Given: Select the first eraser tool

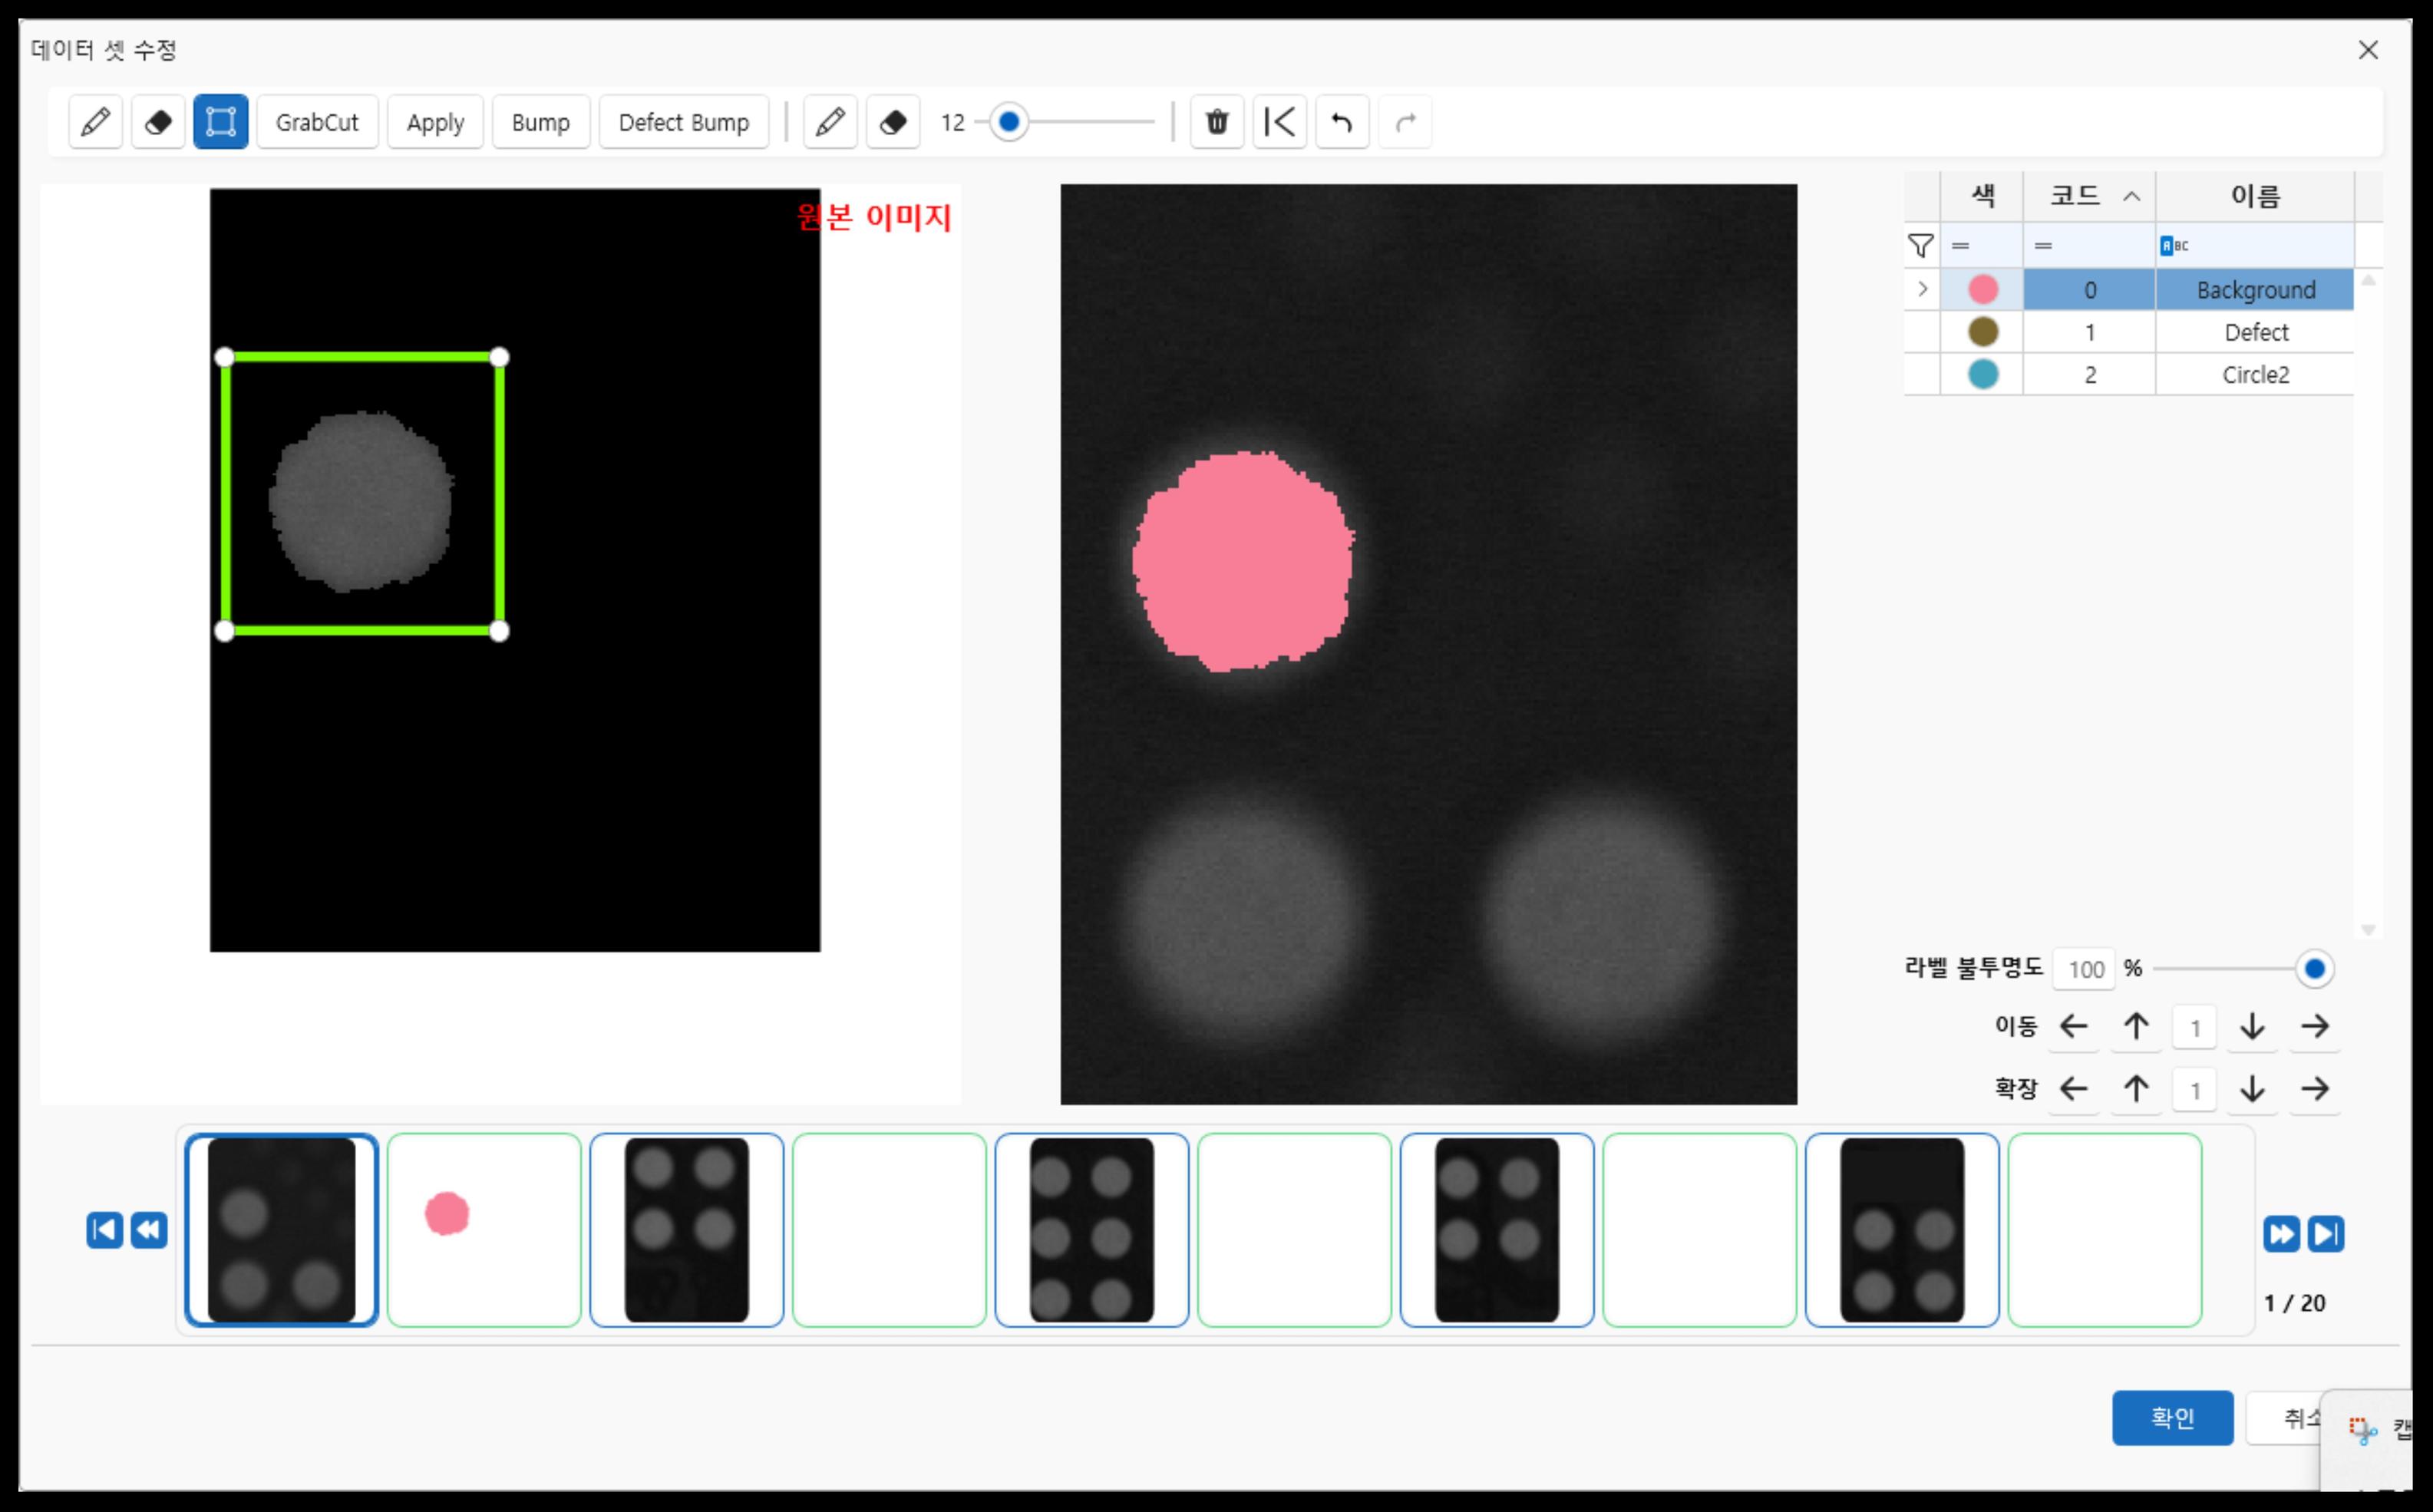Looking at the screenshot, I should pos(158,122).
